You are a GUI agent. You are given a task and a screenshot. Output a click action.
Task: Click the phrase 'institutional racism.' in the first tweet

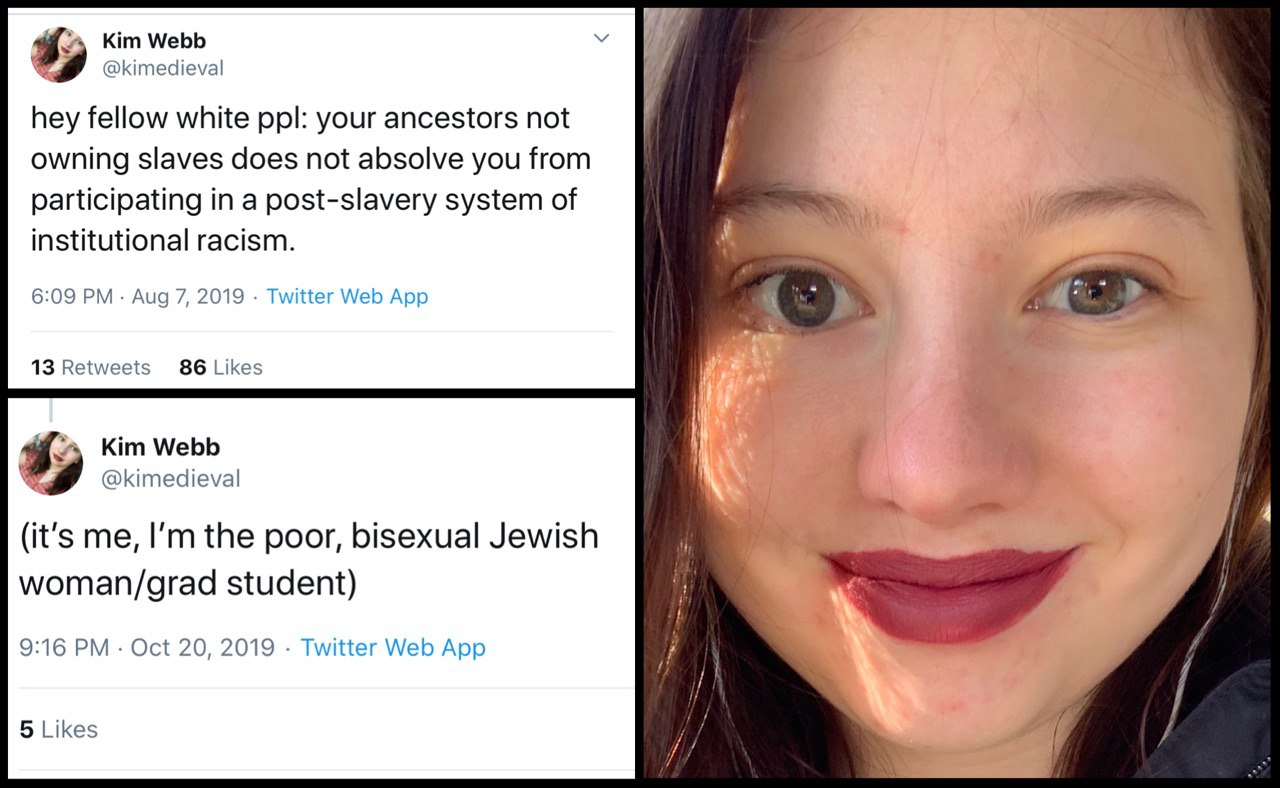[164, 240]
